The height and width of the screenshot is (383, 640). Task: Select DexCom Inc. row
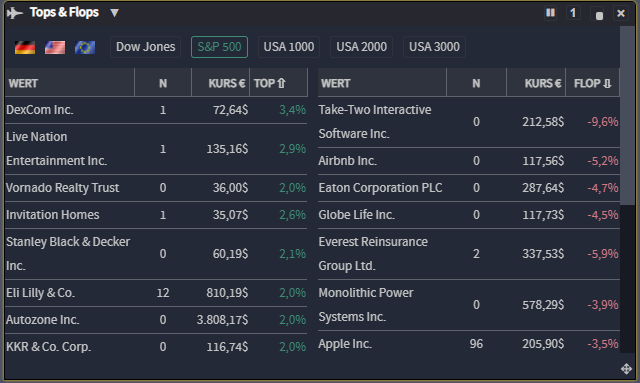pyautogui.click(x=156, y=110)
